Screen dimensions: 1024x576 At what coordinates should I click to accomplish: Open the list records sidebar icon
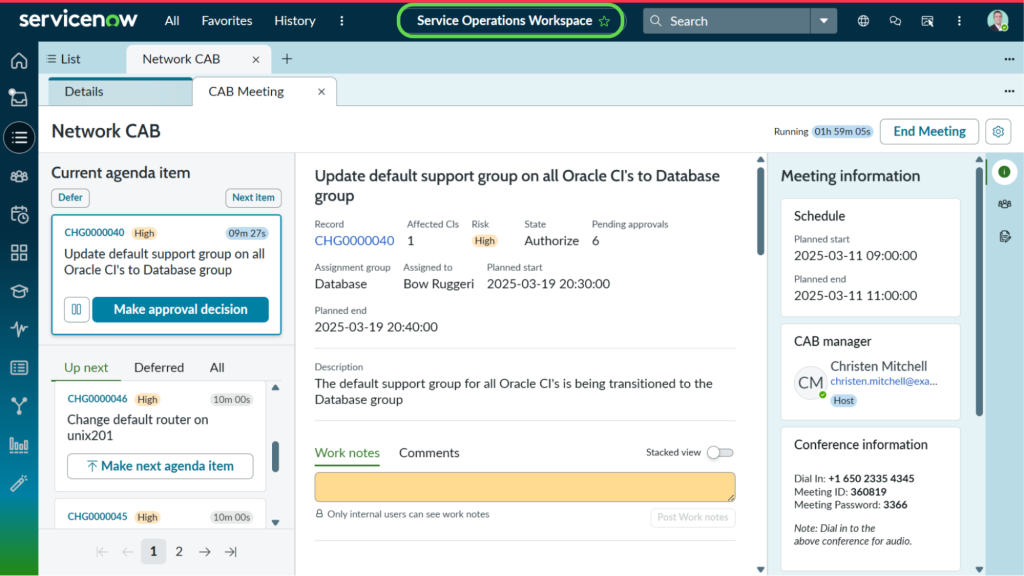pos(19,368)
